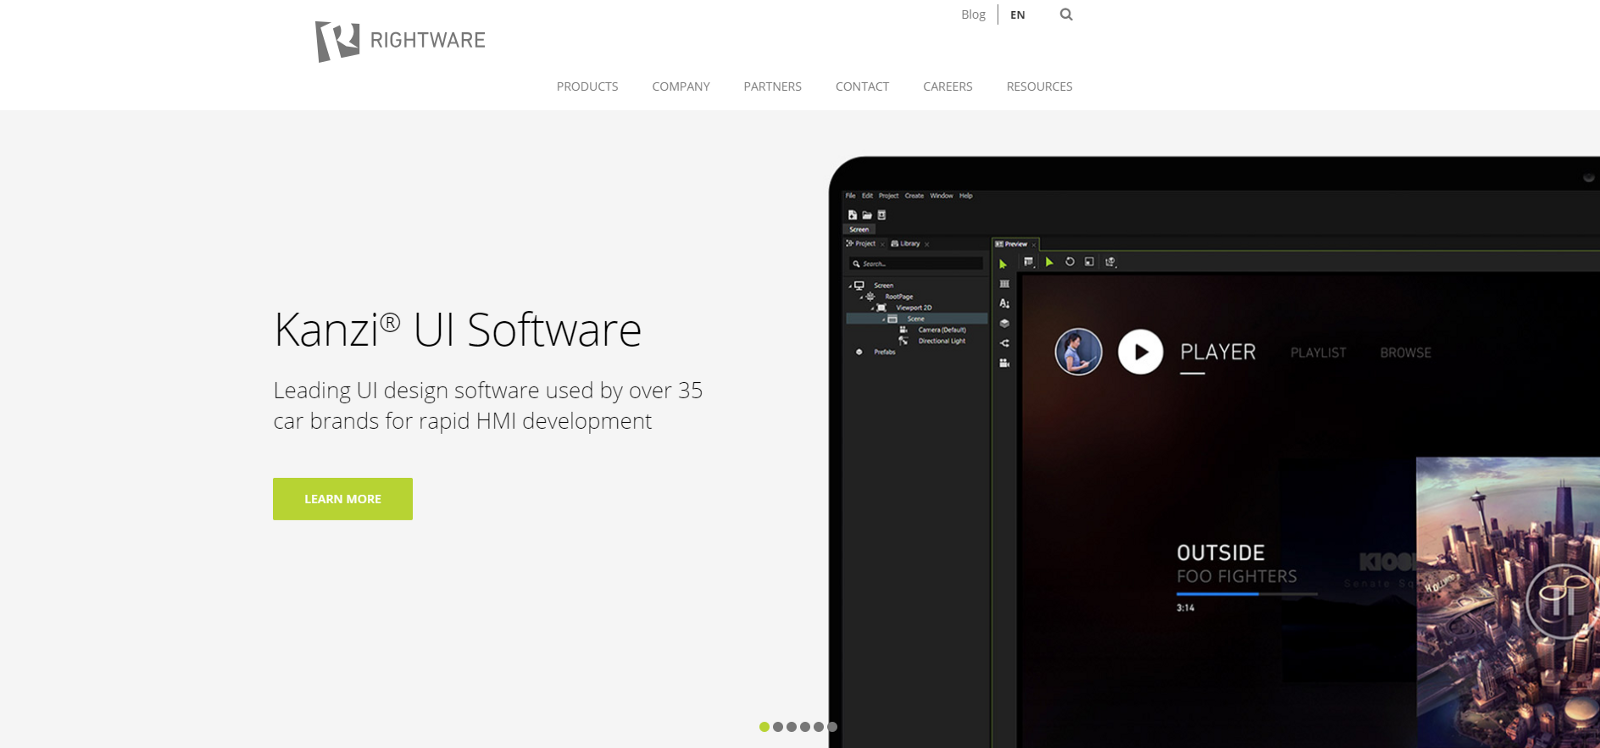Select the text tool in Kanzi sidebar
Image resolution: width=1600 pixels, height=748 pixels.
pos(1004,303)
